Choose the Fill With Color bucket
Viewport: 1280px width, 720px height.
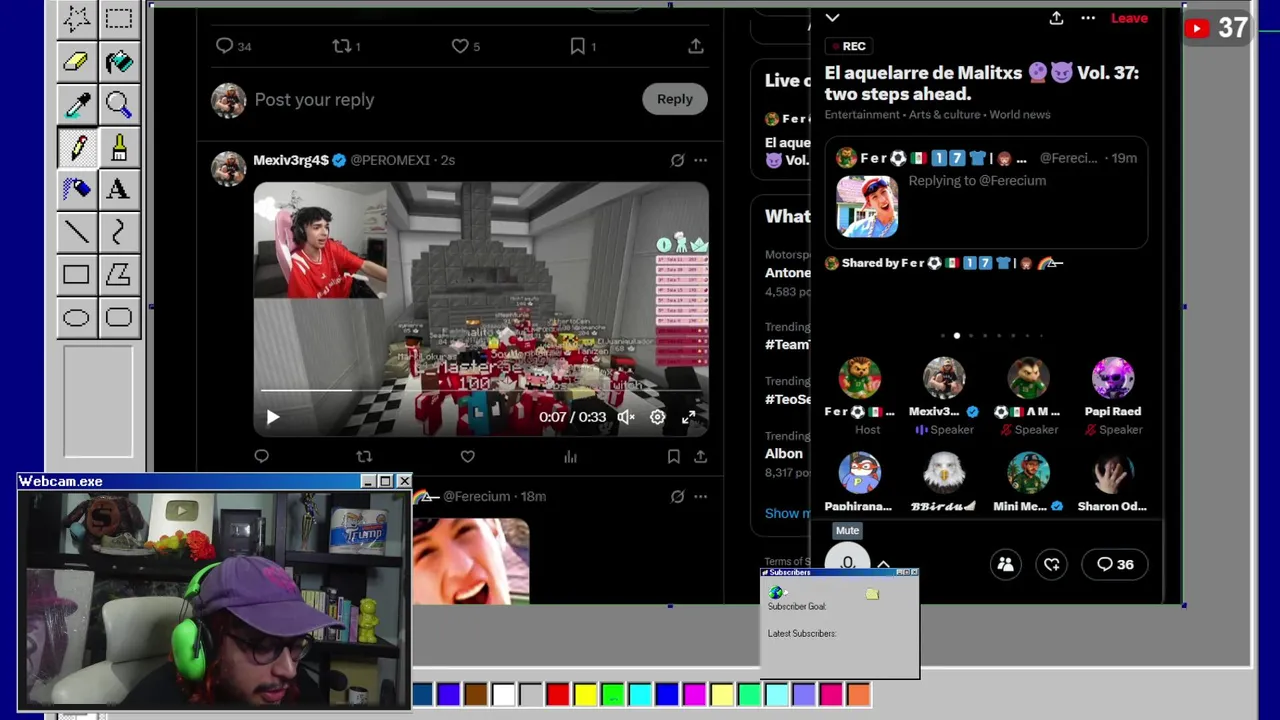[x=119, y=61]
